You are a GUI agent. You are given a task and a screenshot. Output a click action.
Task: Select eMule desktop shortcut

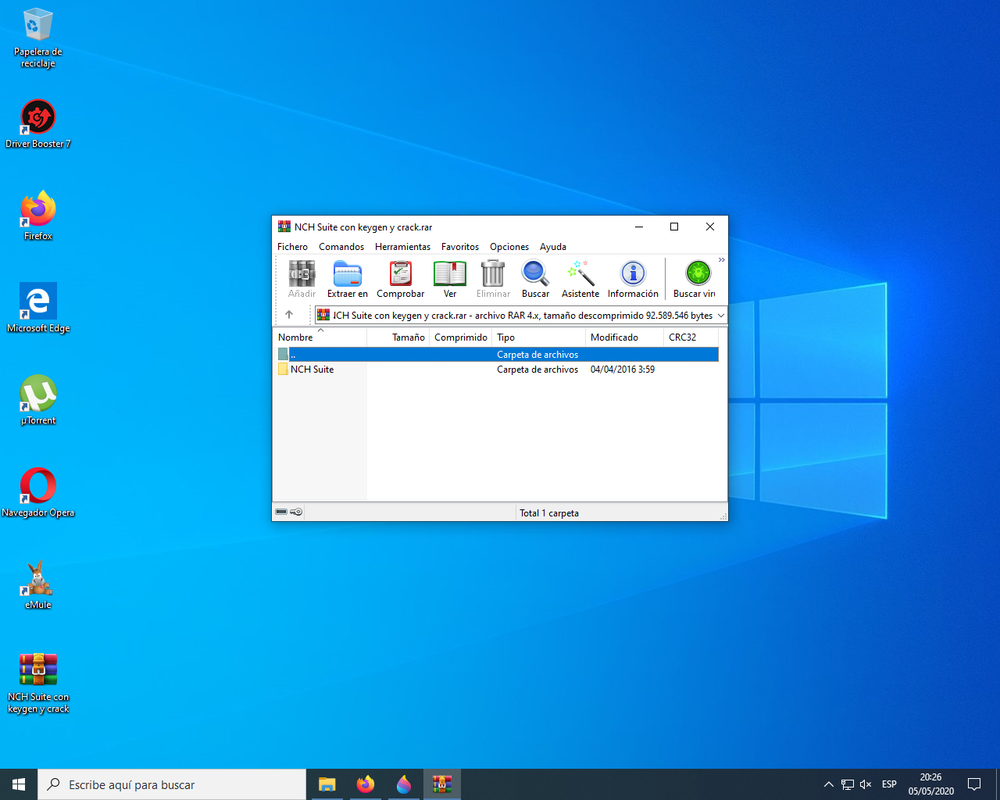coord(38,585)
